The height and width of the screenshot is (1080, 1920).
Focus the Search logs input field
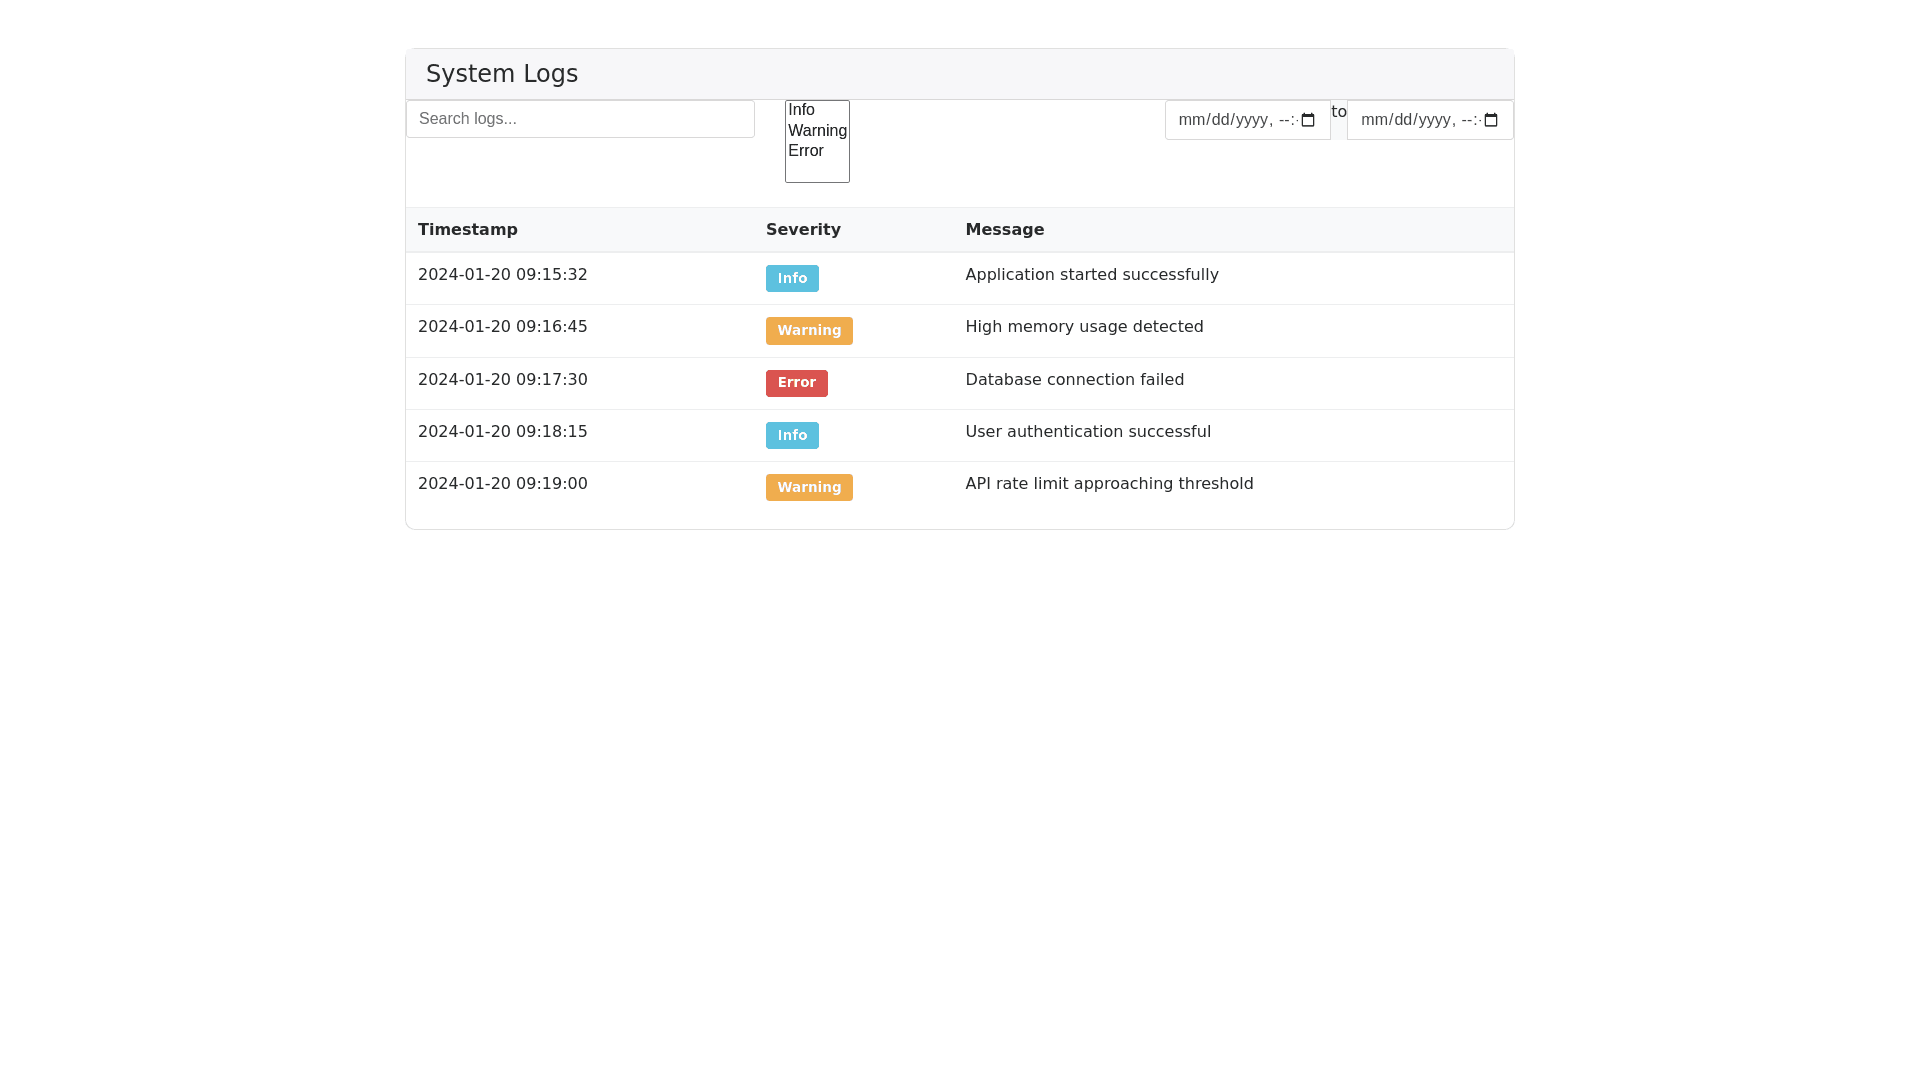[580, 119]
